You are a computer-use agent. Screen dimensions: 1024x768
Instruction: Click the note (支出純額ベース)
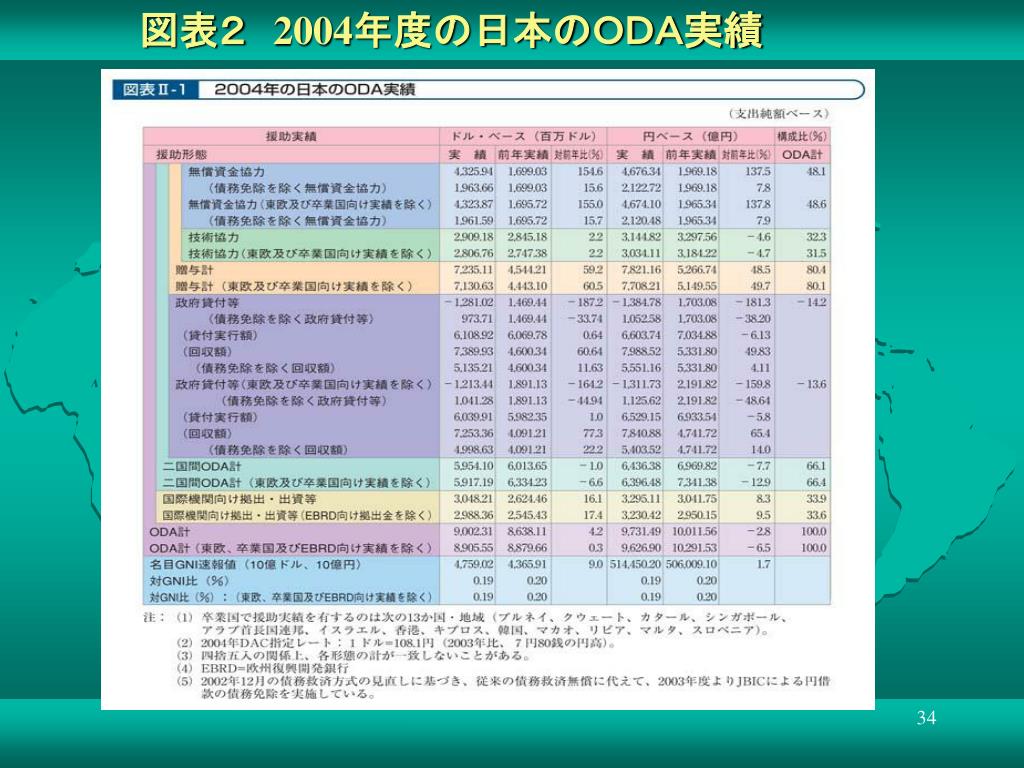[777, 114]
